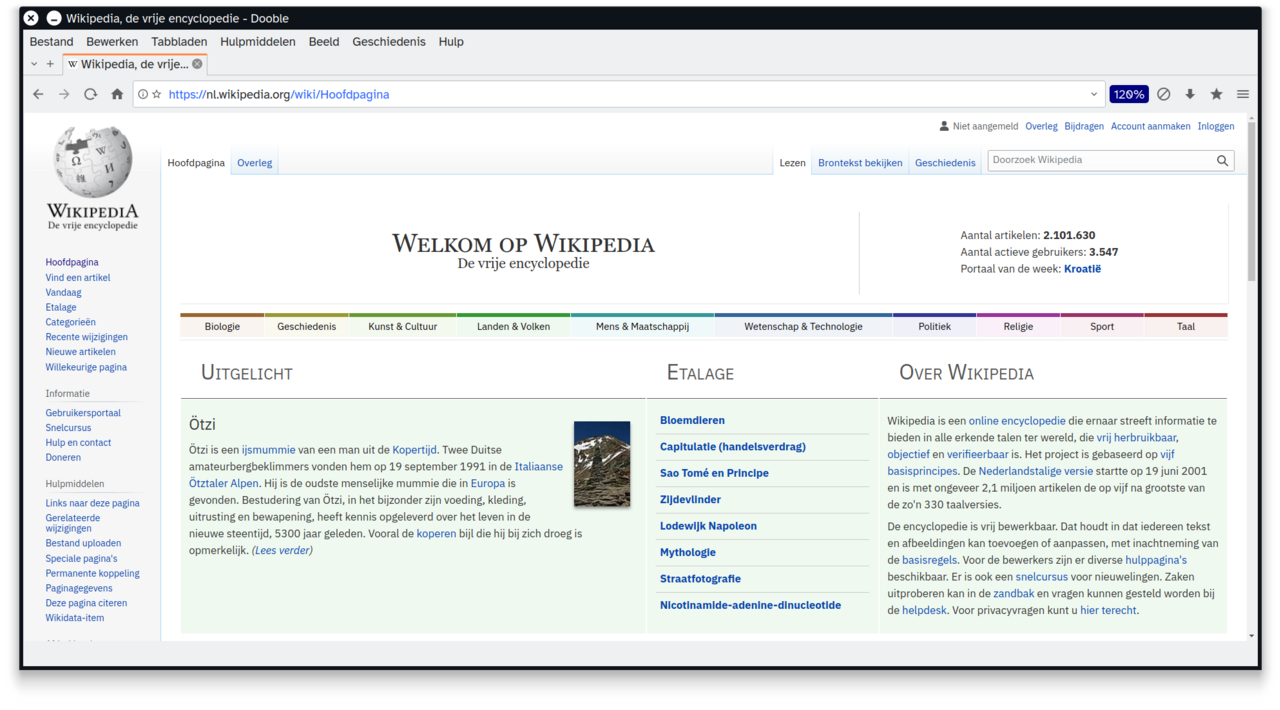
Task: Reload the current page
Action: coord(90,94)
